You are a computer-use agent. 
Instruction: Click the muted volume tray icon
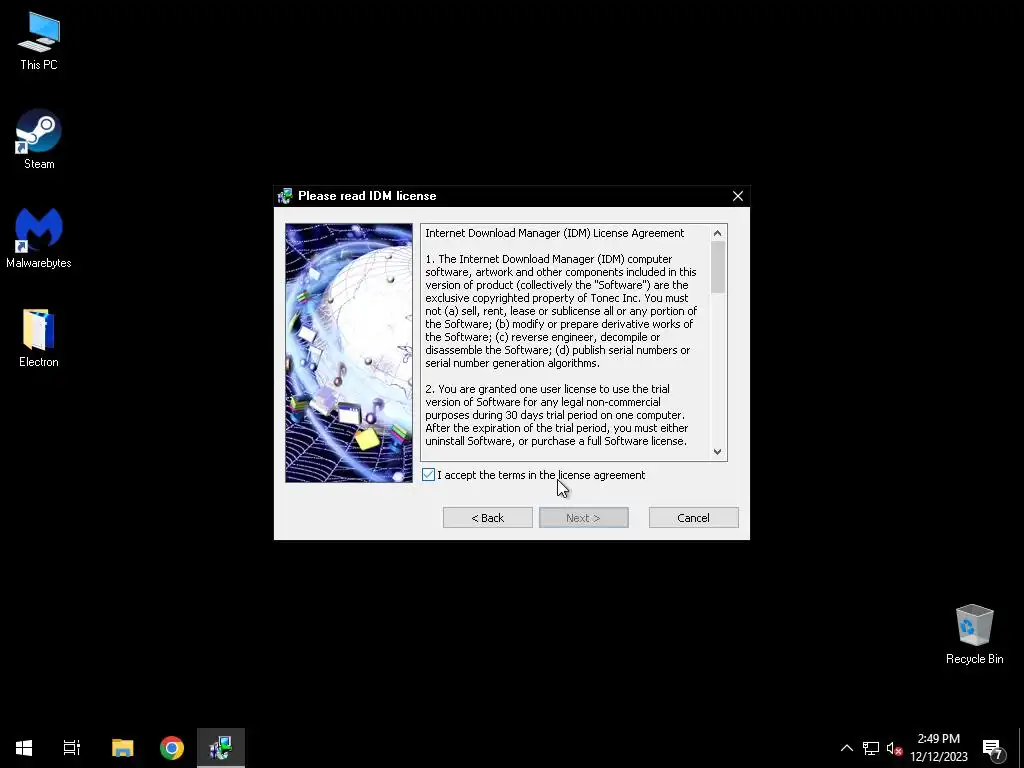click(x=894, y=748)
